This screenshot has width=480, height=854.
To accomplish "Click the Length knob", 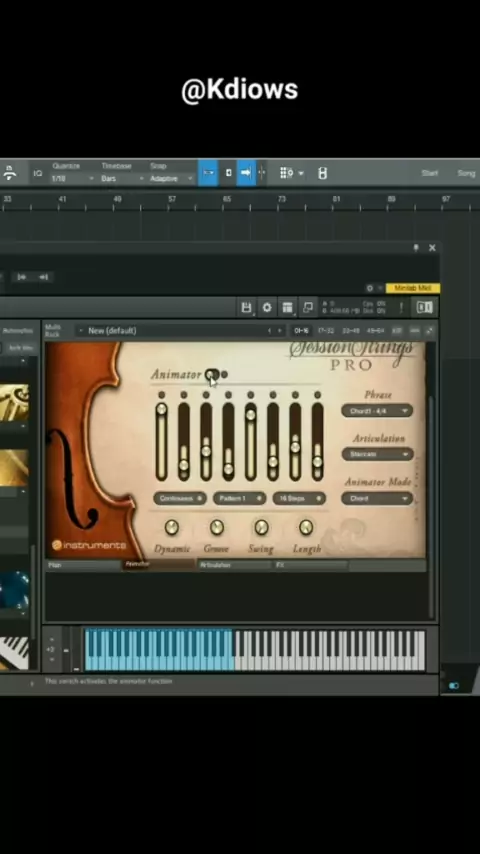I will click(x=306, y=527).
